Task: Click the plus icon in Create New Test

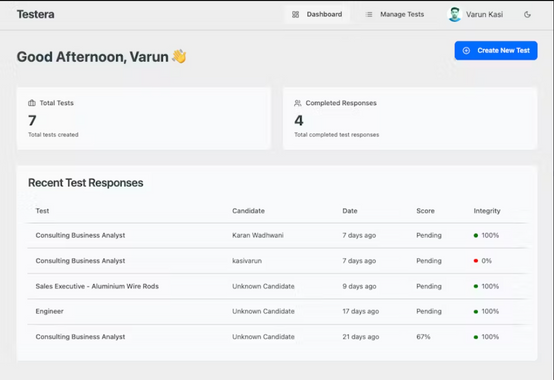Action: pyautogui.click(x=466, y=51)
